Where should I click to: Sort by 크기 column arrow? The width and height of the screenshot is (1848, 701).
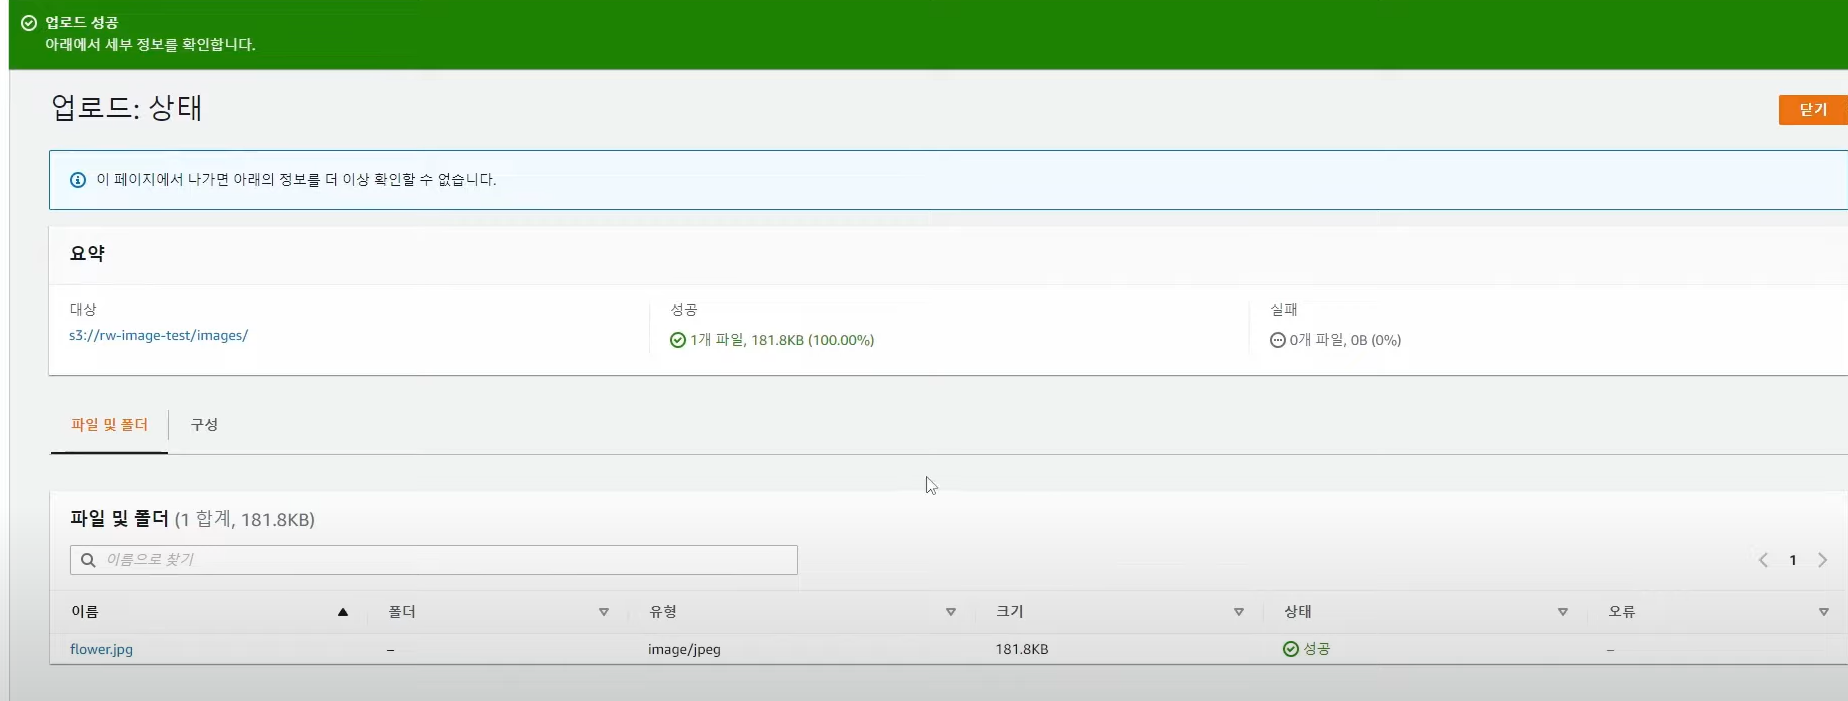click(1239, 612)
